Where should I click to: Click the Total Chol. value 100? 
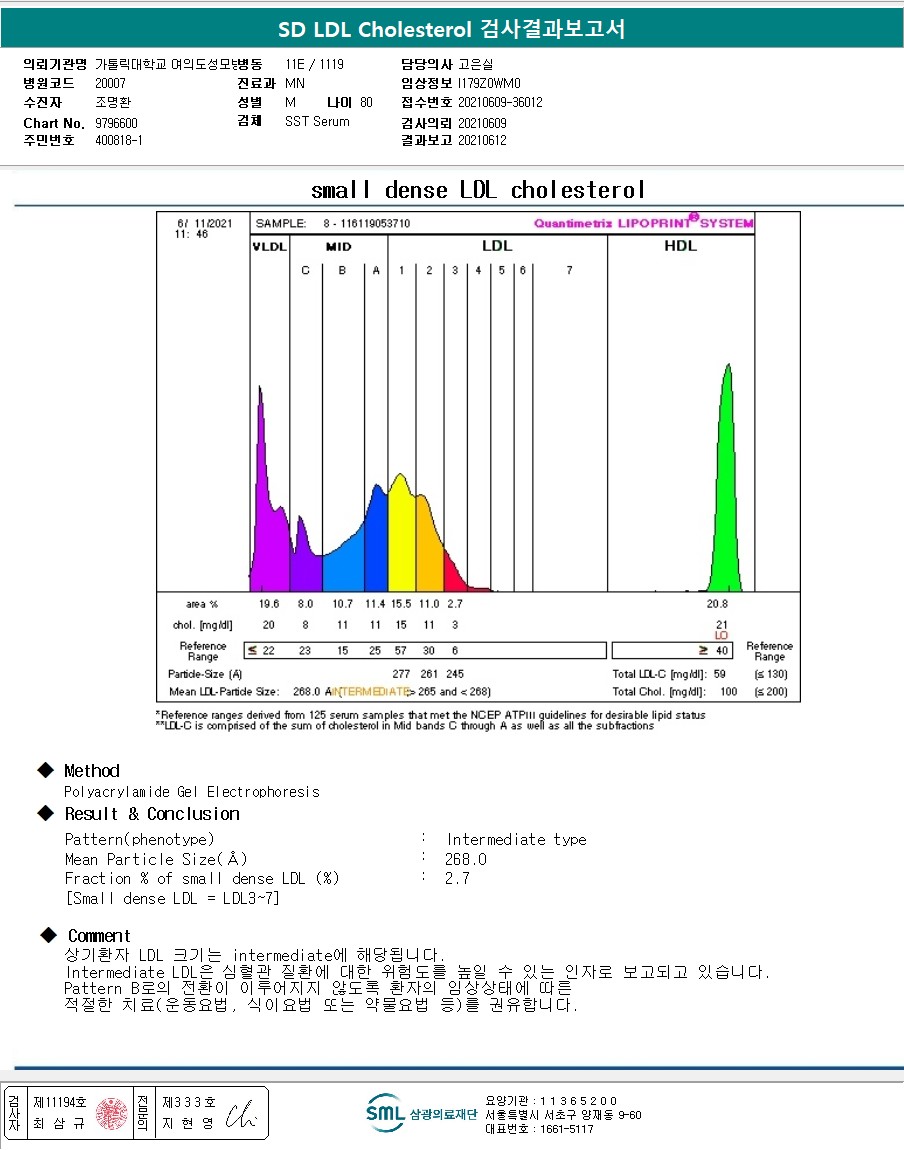[729, 691]
